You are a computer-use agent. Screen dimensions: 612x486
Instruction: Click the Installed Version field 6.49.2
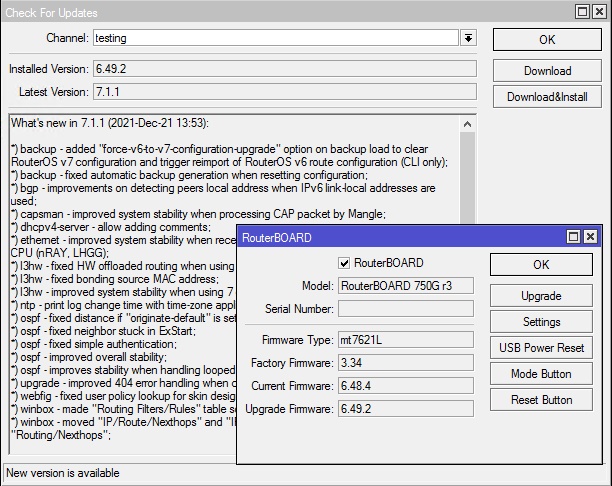coord(285,69)
